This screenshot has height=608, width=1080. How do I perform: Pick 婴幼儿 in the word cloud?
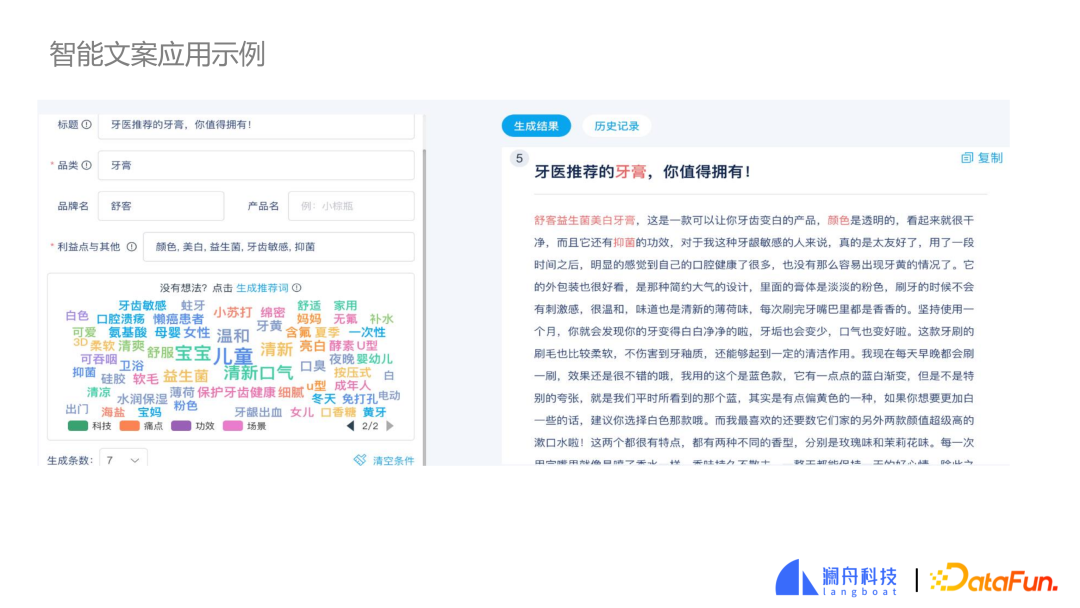pos(375,359)
